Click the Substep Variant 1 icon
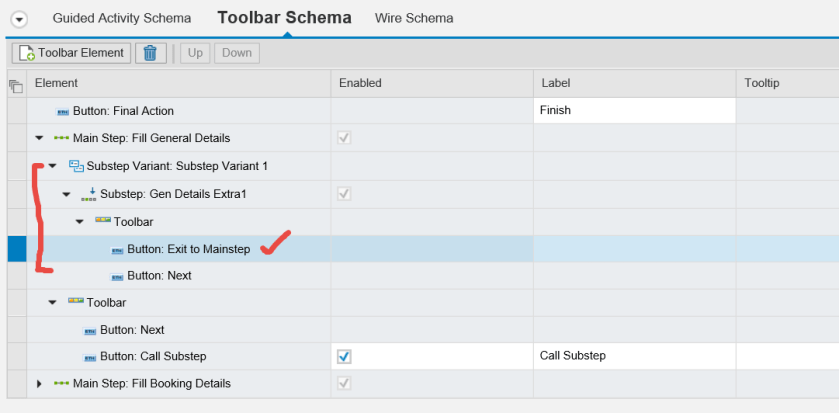 [76, 166]
